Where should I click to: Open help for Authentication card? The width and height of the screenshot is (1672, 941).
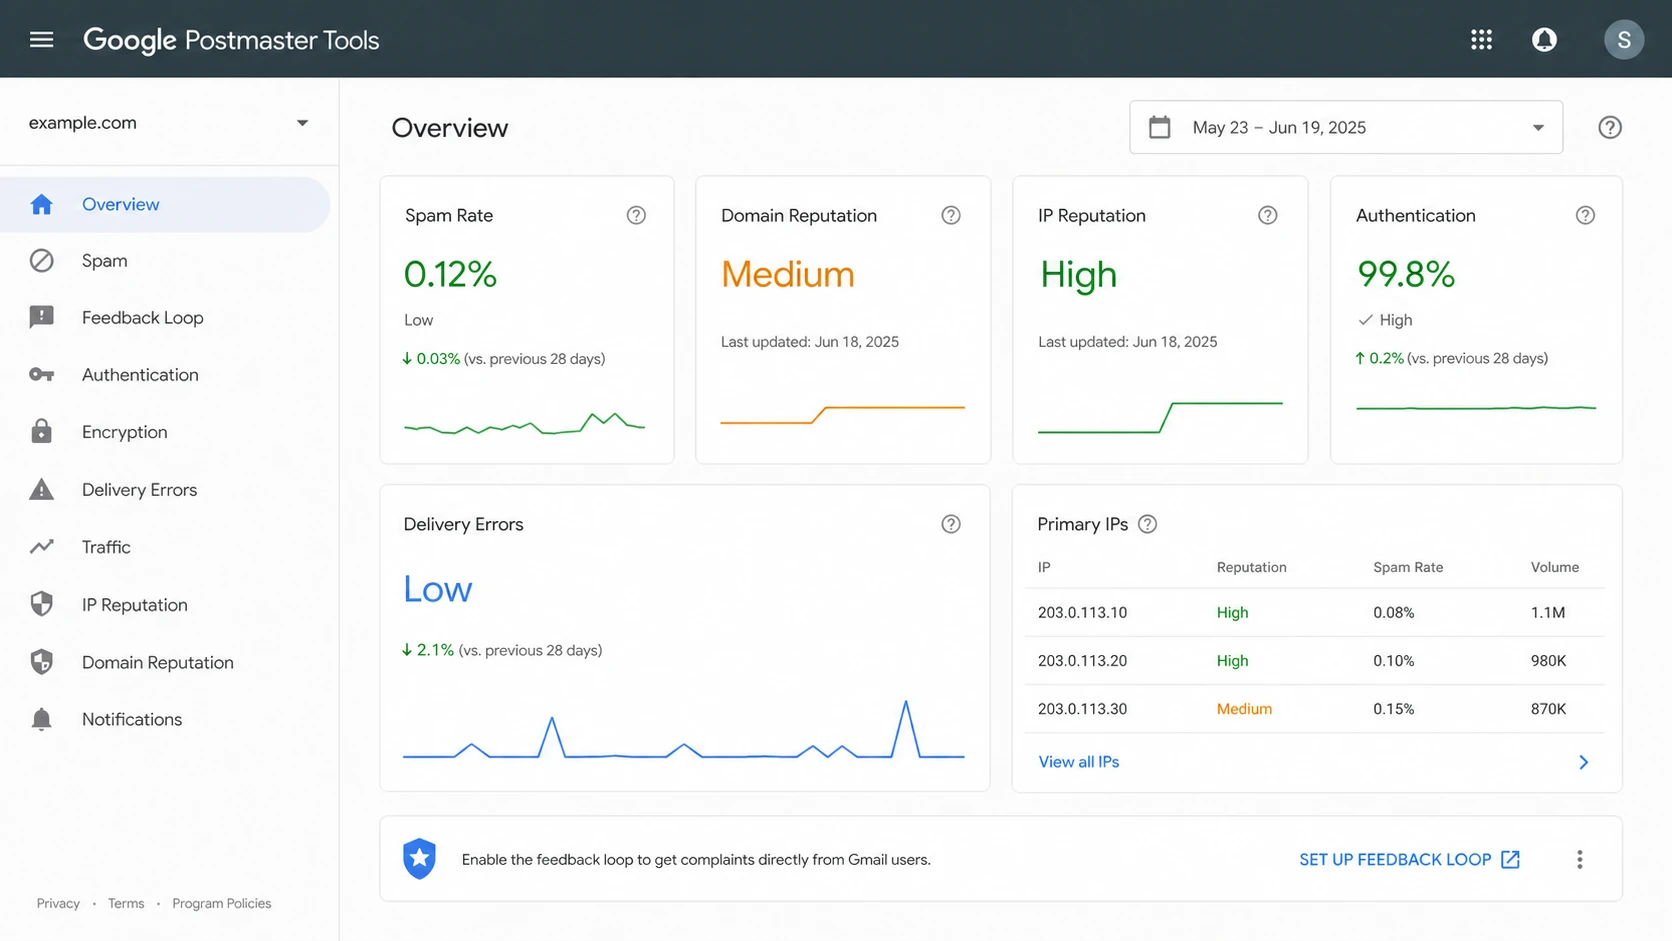(x=1585, y=215)
